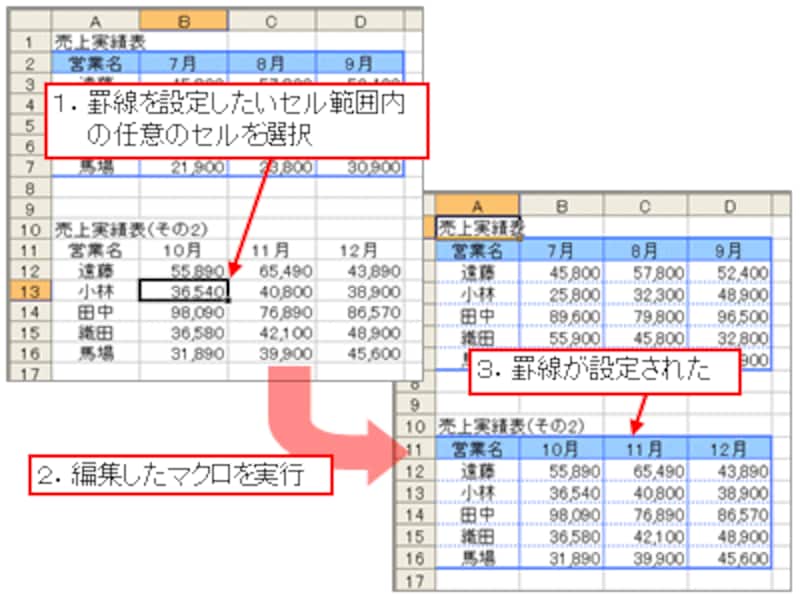The image size is (800, 596).
Task: Select row 2 header in the left worksheet
Action: coord(30,63)
